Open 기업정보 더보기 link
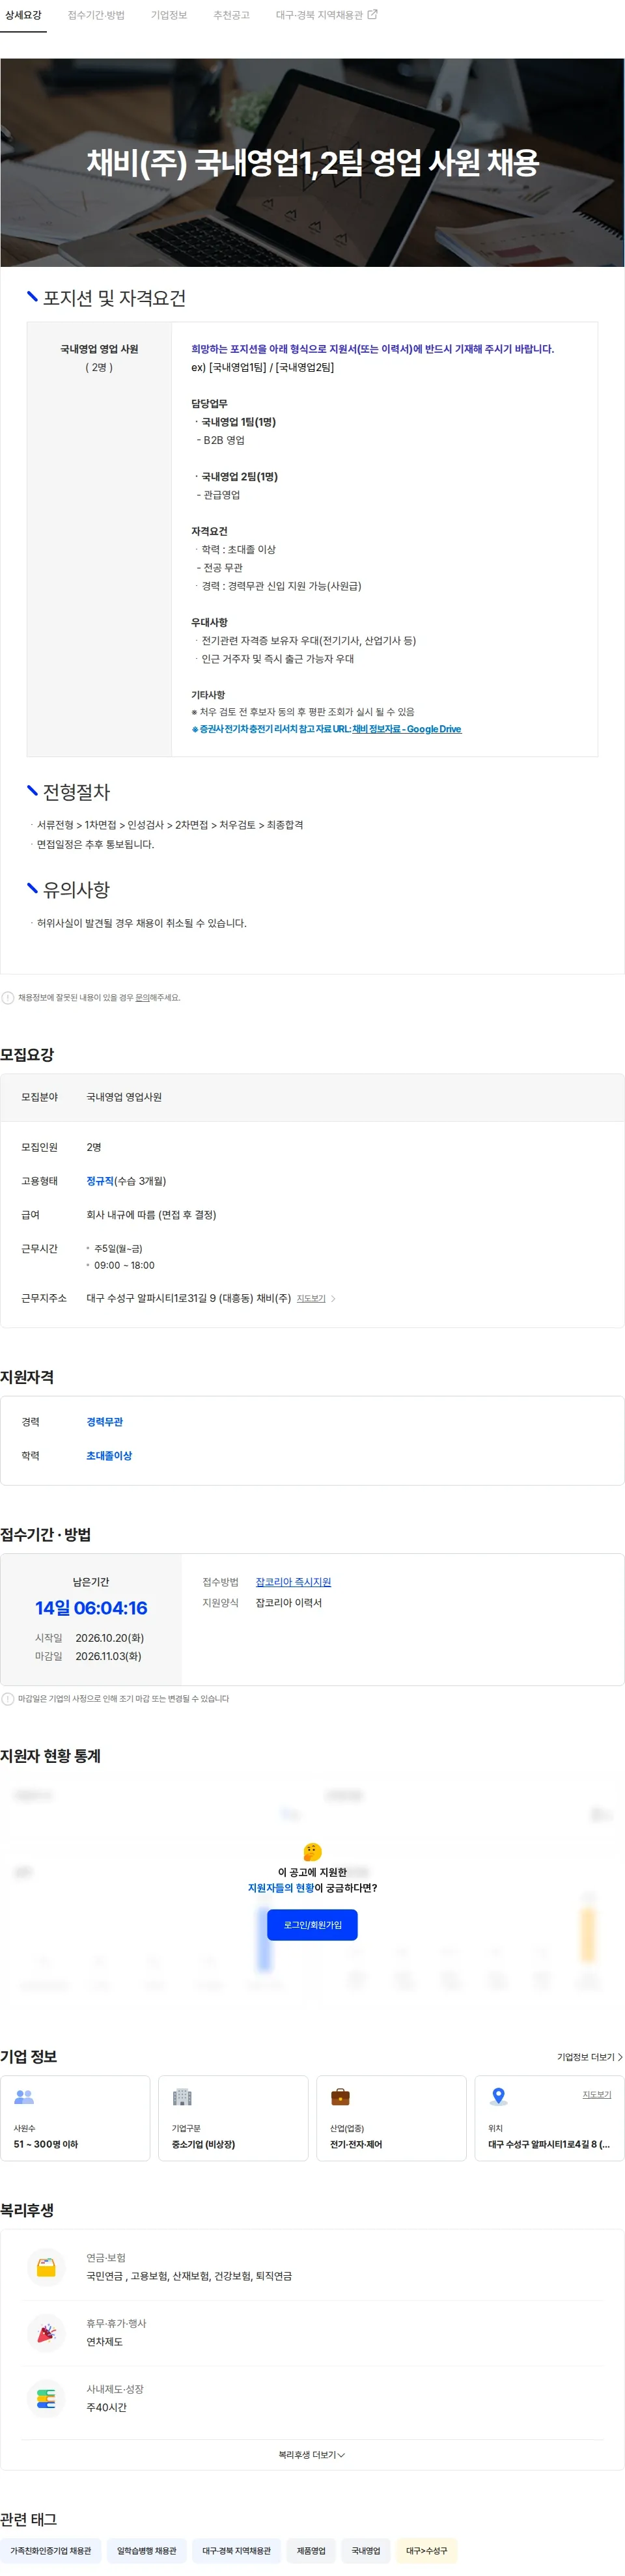This screenshot has width=625, height=2576. click(590, 2057)
